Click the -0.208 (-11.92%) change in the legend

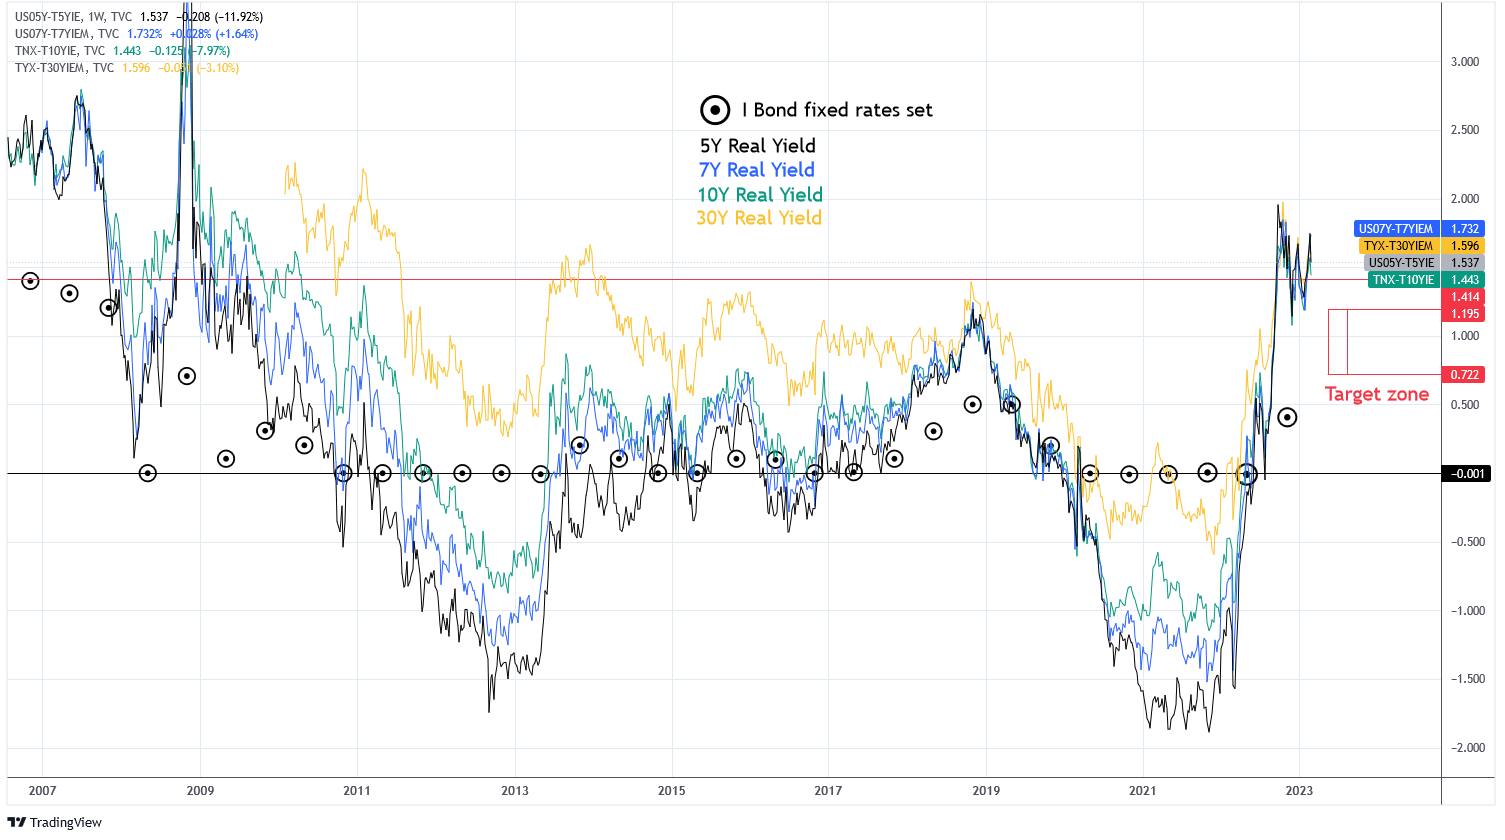(x=220, y=17)
